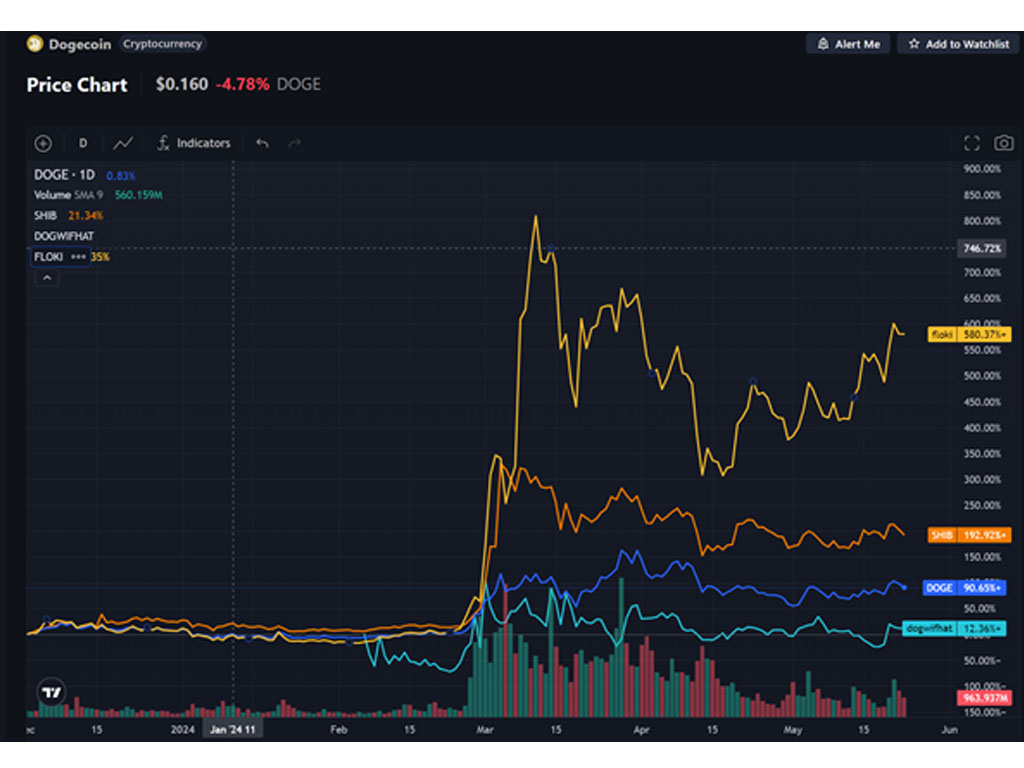The width and height of the screenshot is (1024, 768).
Task: Click the 900.00% price axis label
Action: pyautogui.click(x=982, y=169)
